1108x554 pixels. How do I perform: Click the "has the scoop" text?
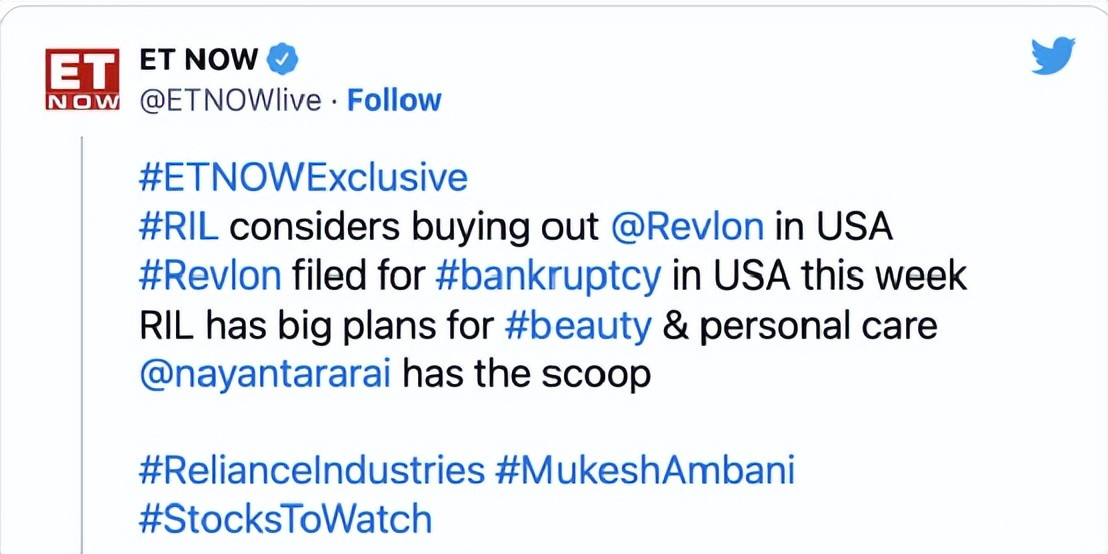[x=526, y=375]
